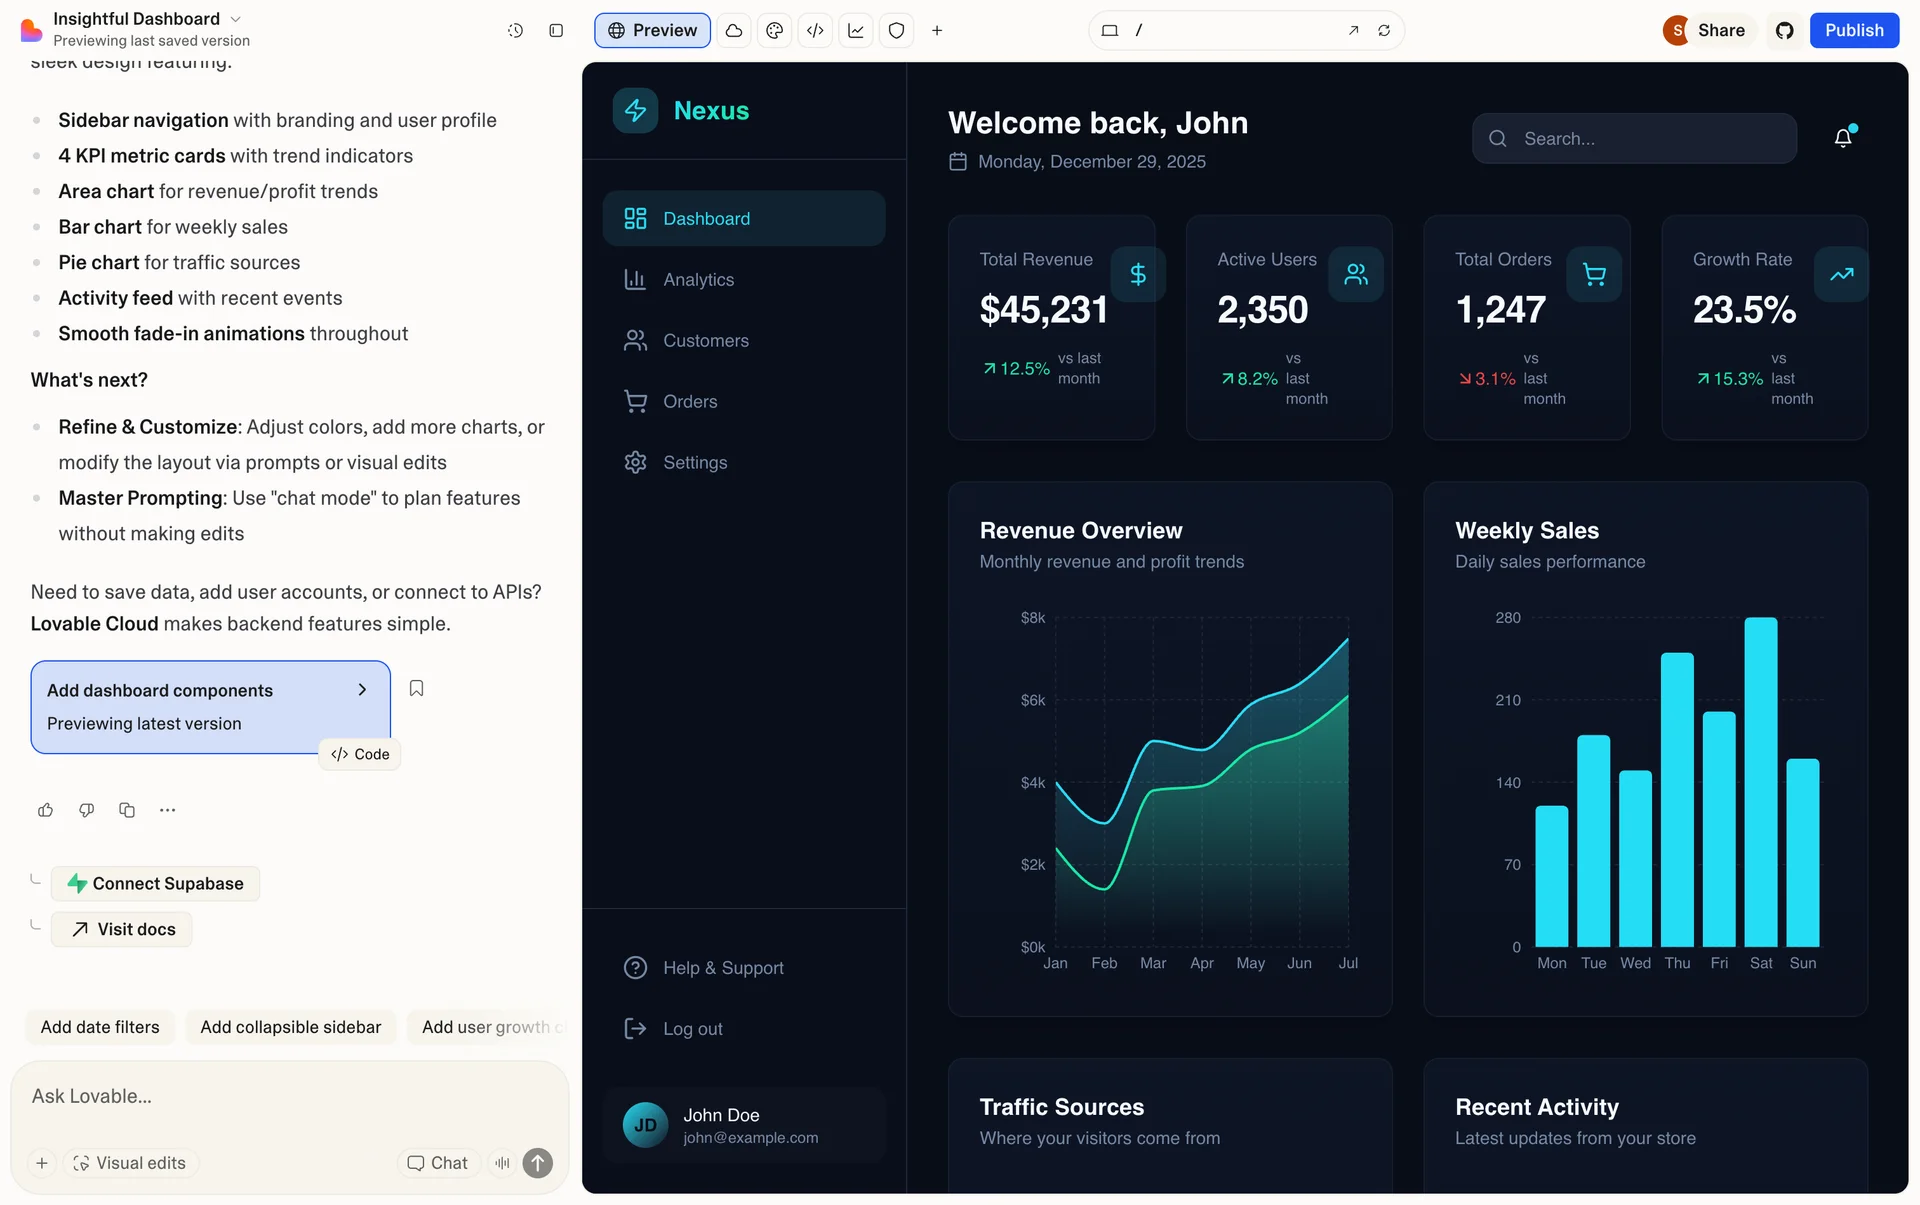Open the code view icon in toolbar

click(x=815, y=31)
